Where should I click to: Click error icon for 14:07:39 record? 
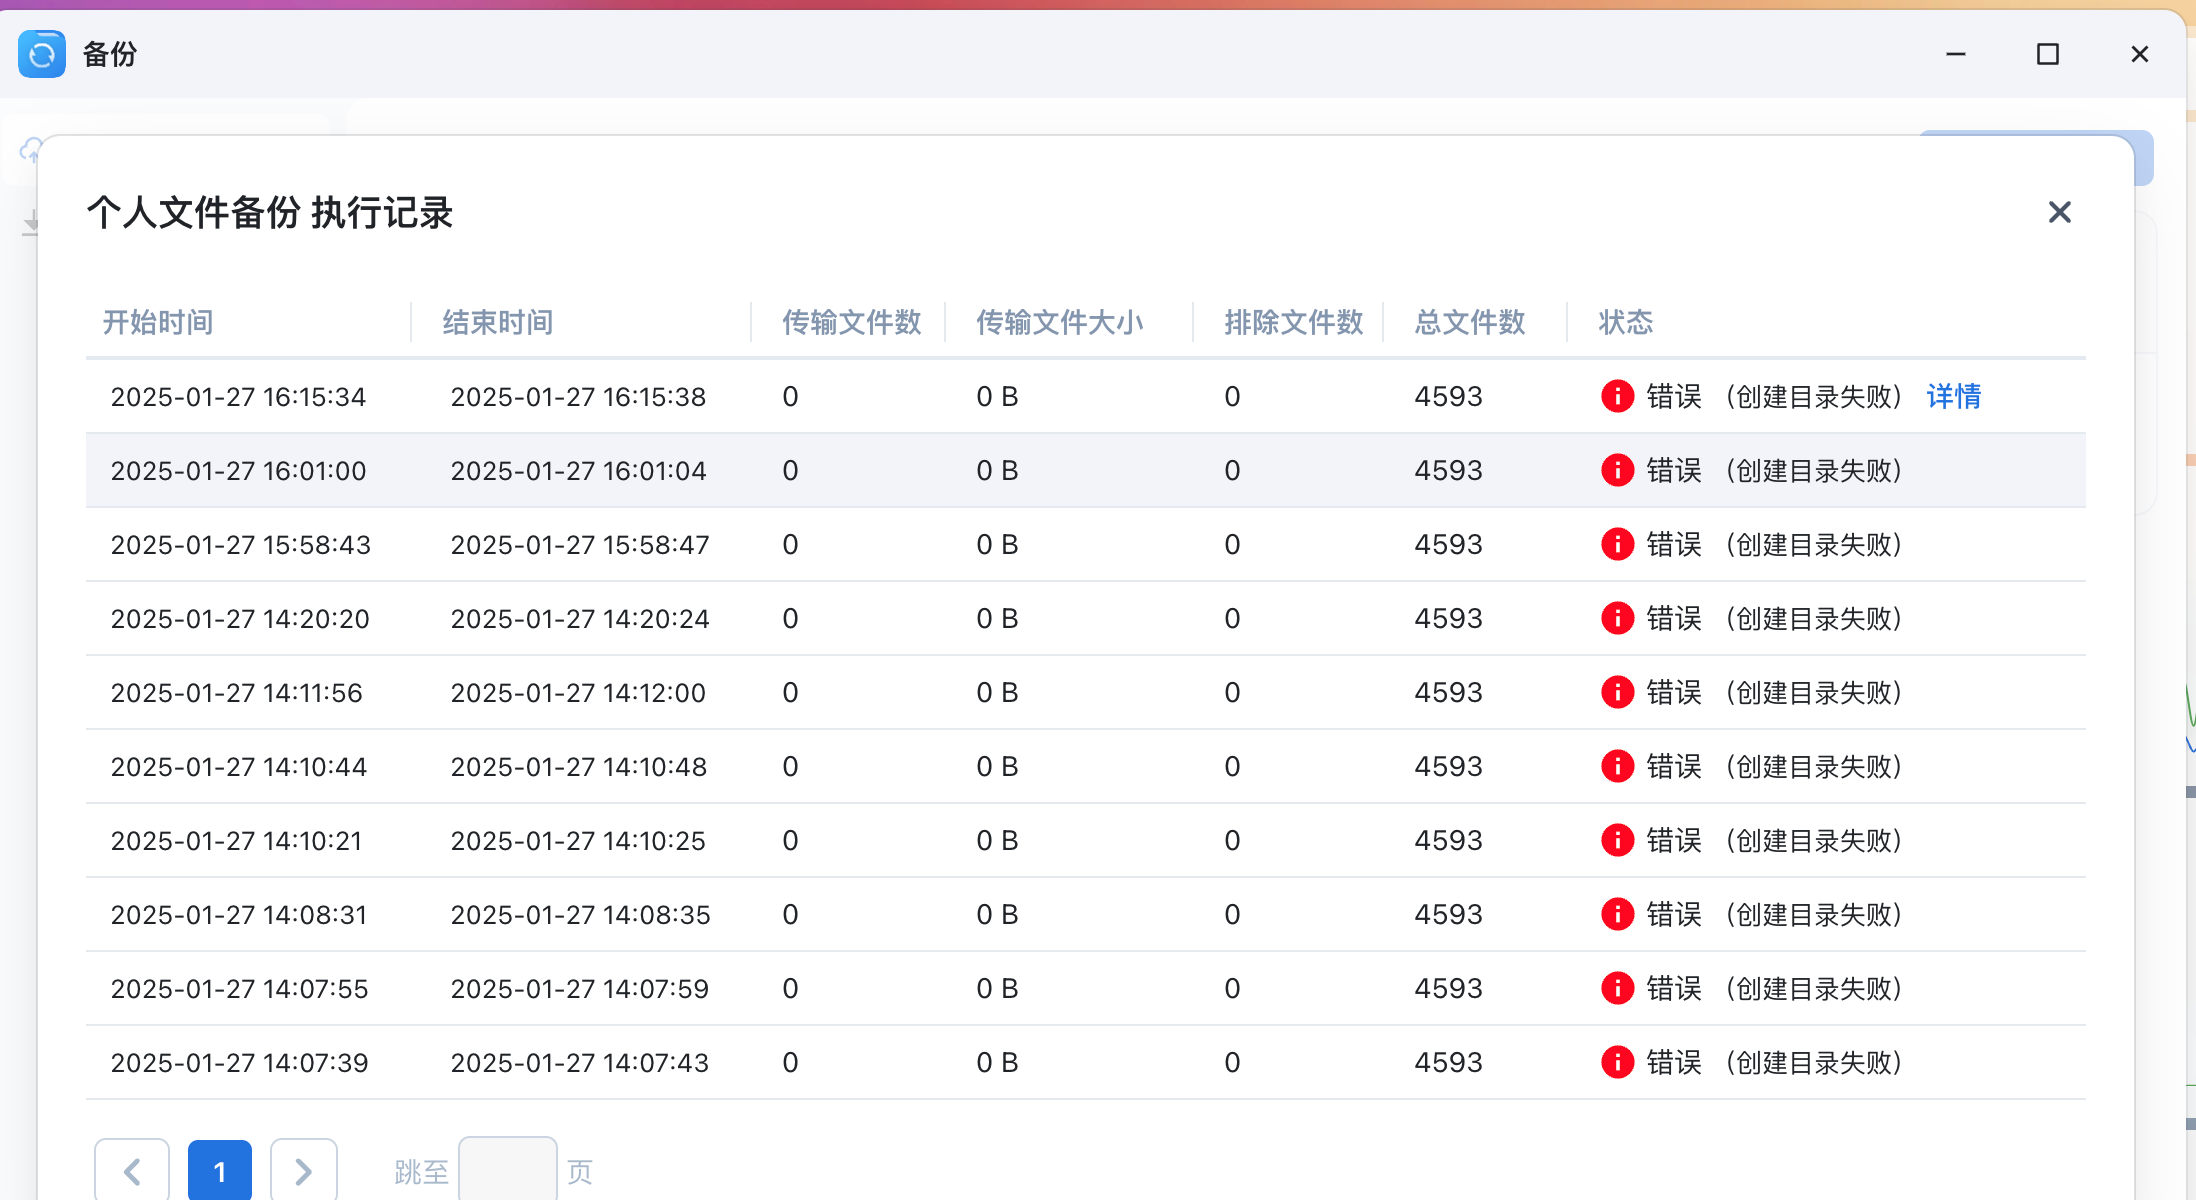(x=1617, y=1062)
